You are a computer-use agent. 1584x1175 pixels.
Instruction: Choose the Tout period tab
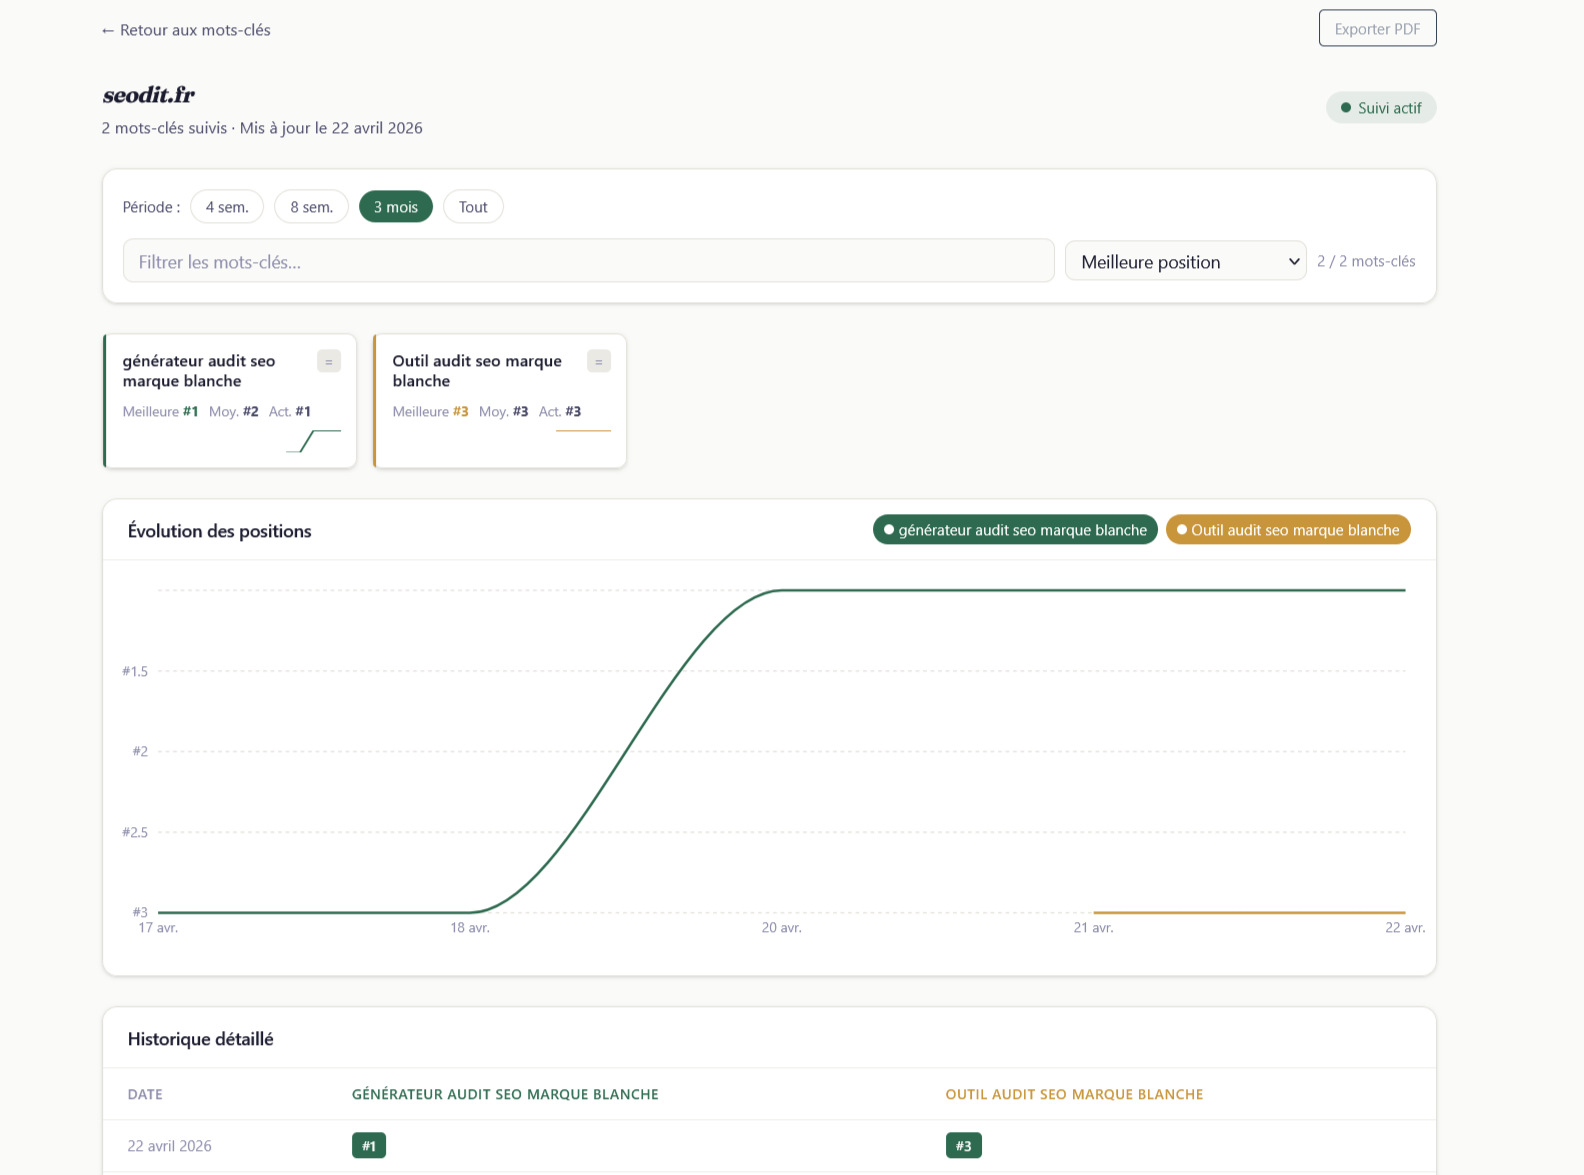point(473,207)
